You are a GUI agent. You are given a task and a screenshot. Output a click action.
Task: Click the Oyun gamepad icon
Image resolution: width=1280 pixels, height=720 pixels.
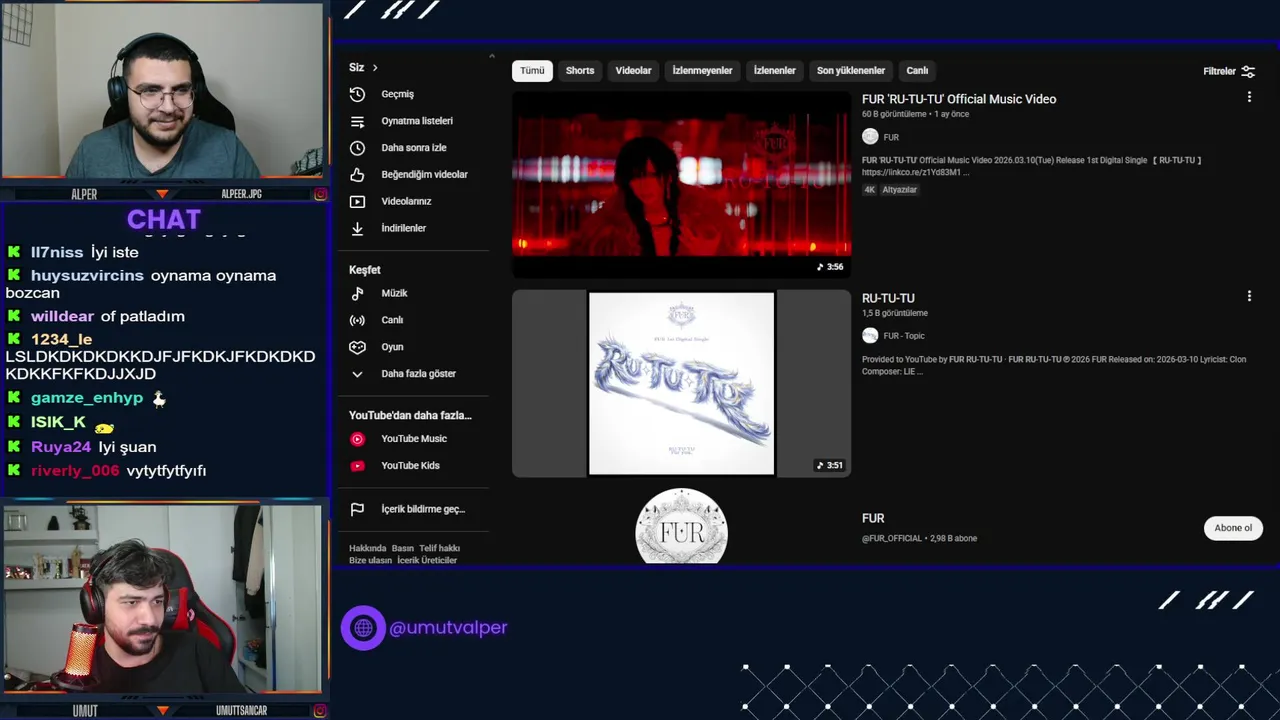pos(357,347)
